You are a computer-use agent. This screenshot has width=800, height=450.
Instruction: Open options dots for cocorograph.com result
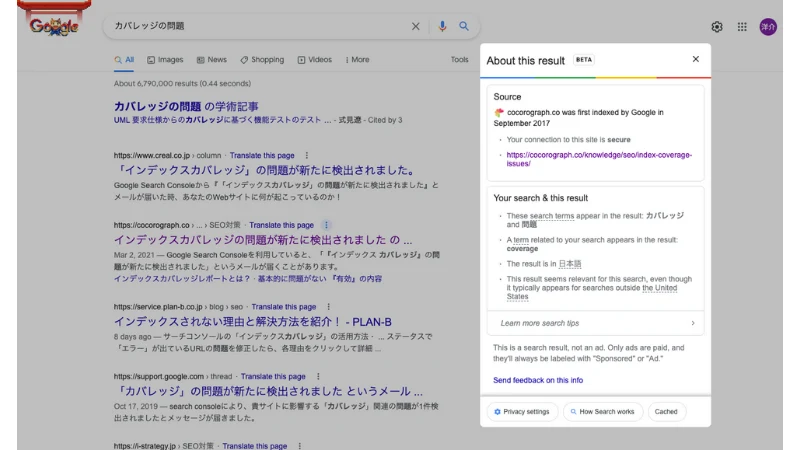pyautogui.click(x=327, y=225)
